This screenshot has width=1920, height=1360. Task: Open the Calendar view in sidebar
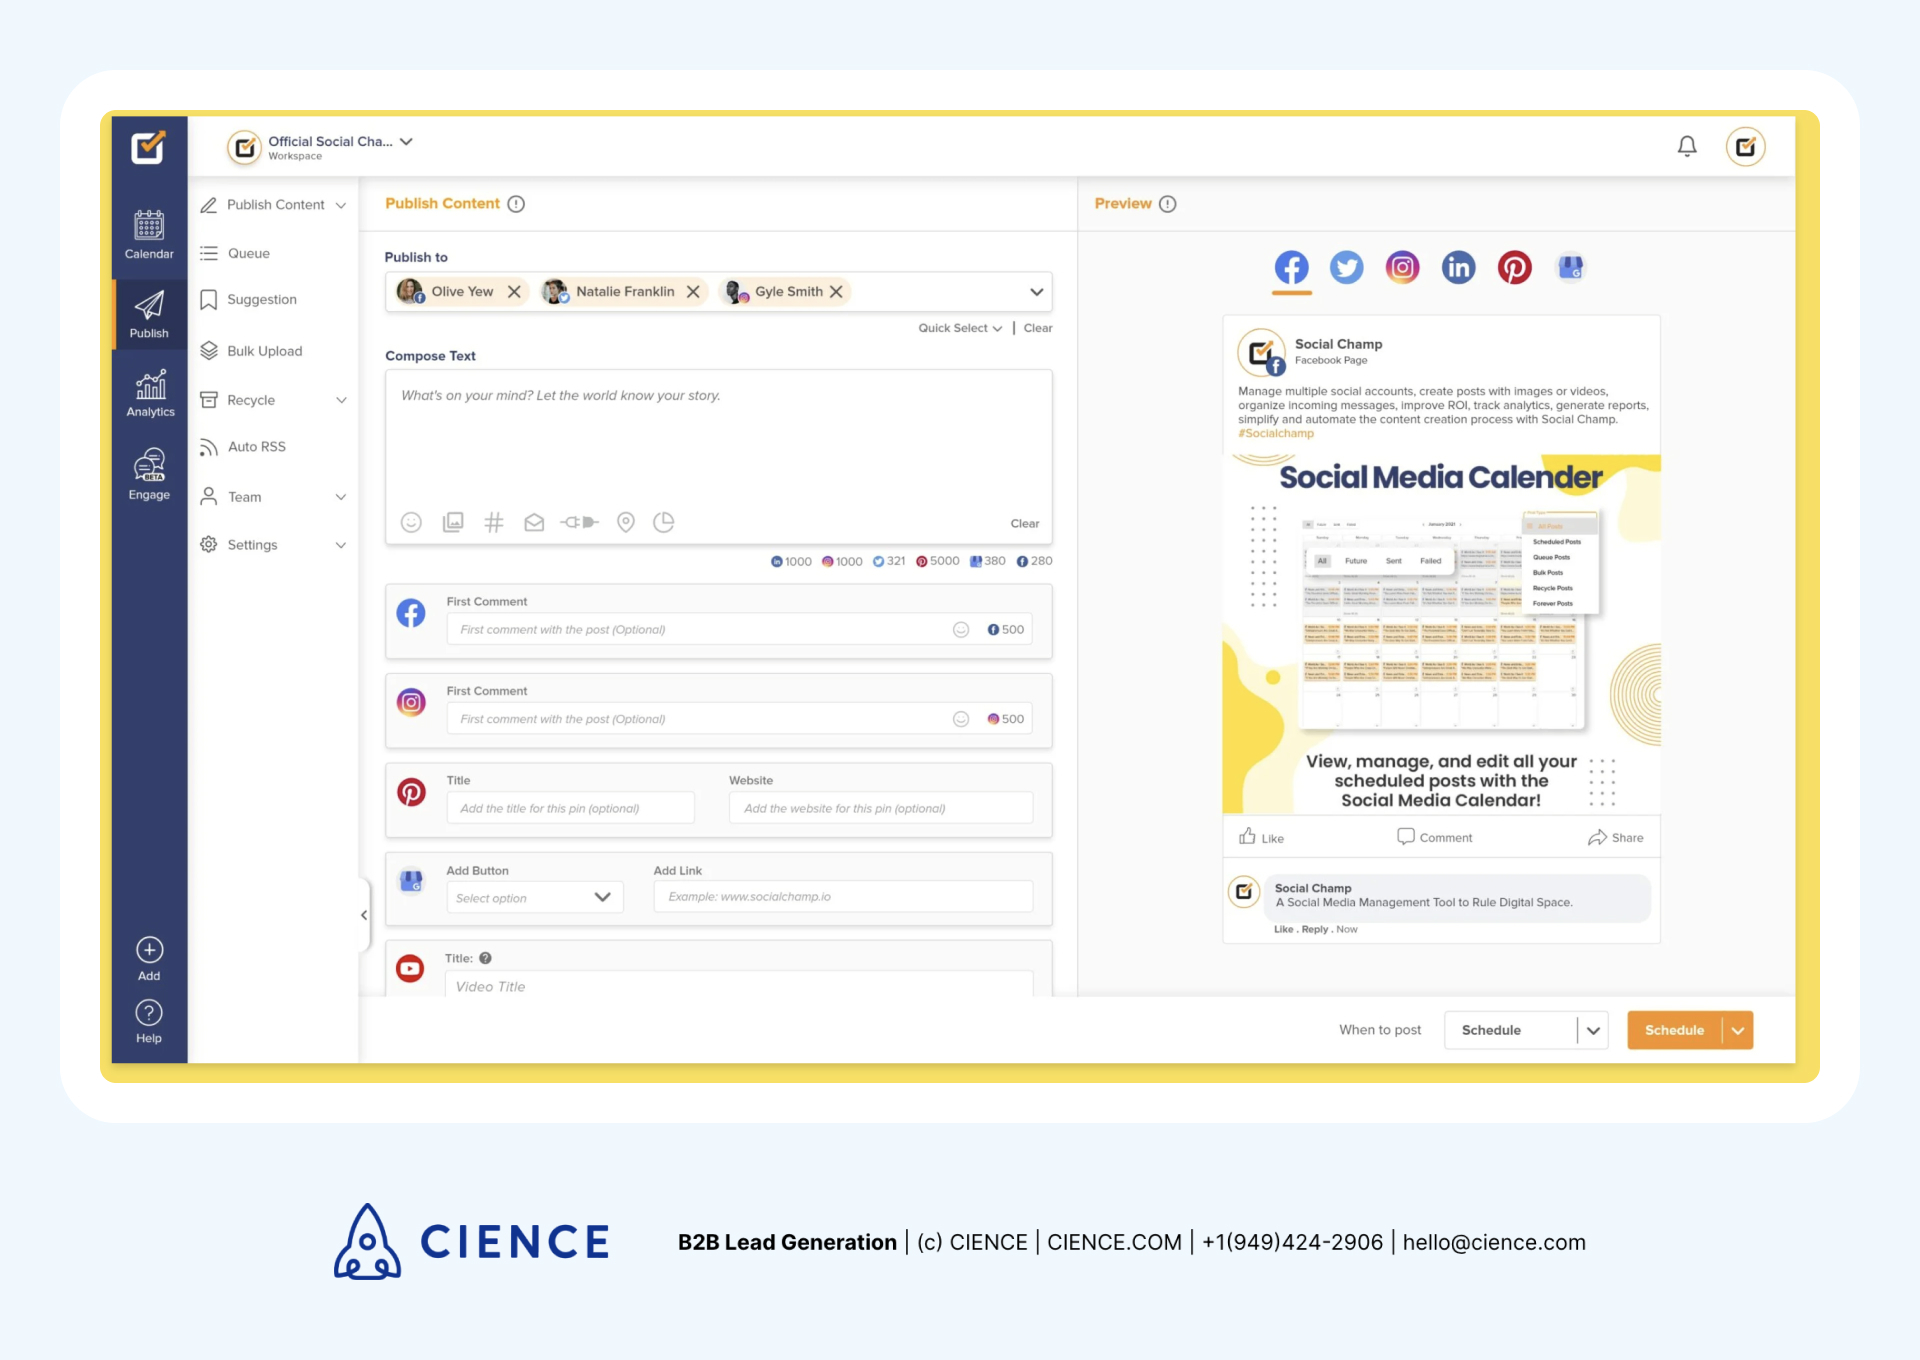tap(149, 234)
